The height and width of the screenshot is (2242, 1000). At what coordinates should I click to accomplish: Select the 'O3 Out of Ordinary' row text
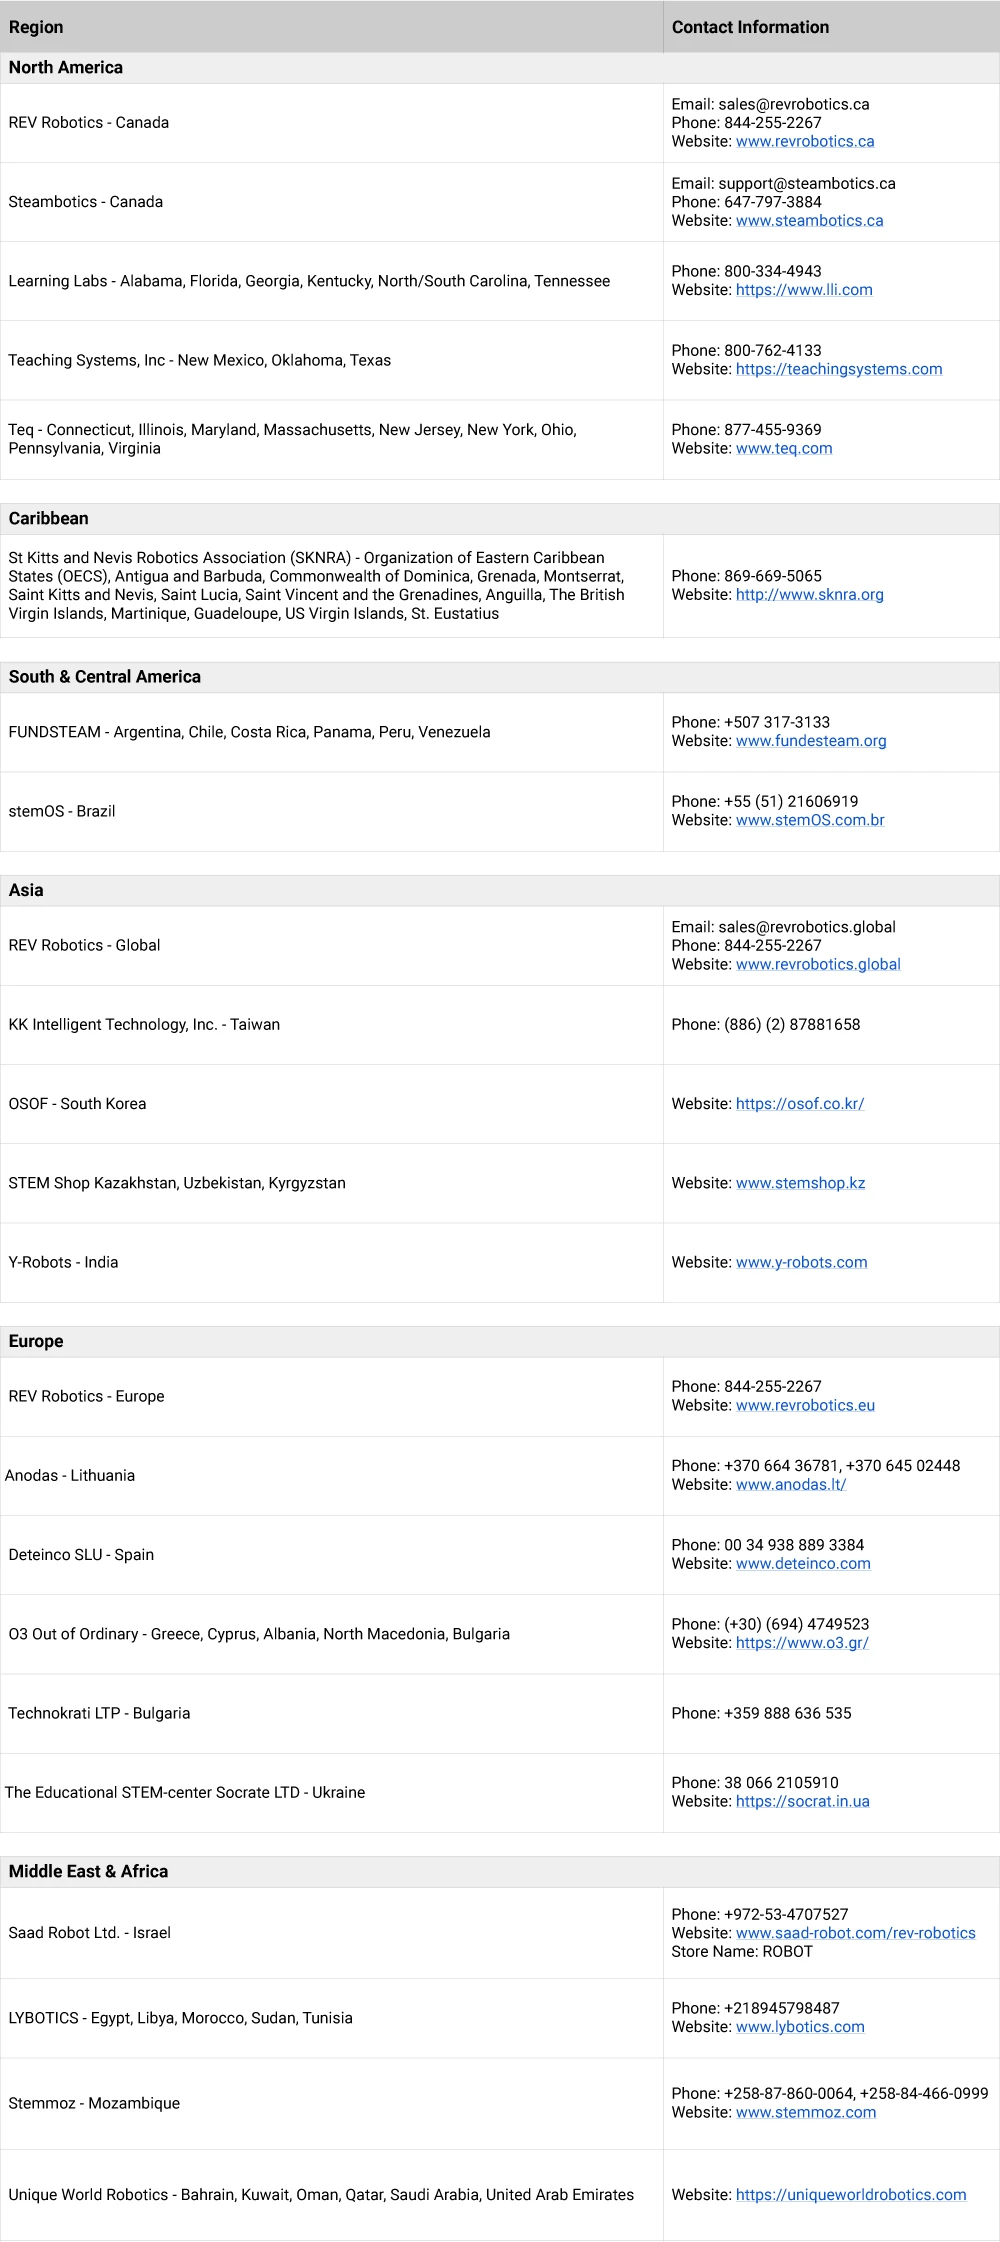click(259, 1634)
